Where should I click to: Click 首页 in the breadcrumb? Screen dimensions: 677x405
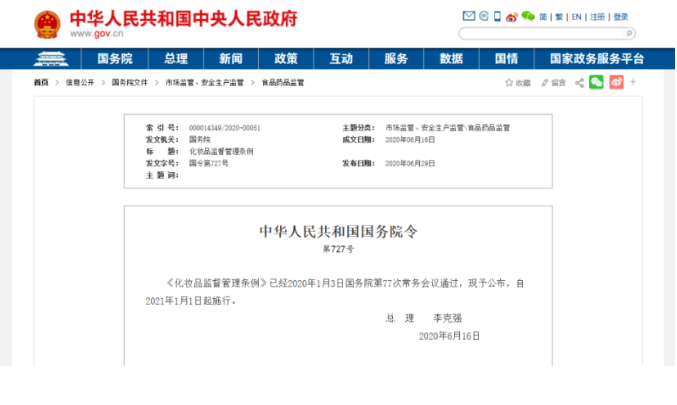point(40,82)
